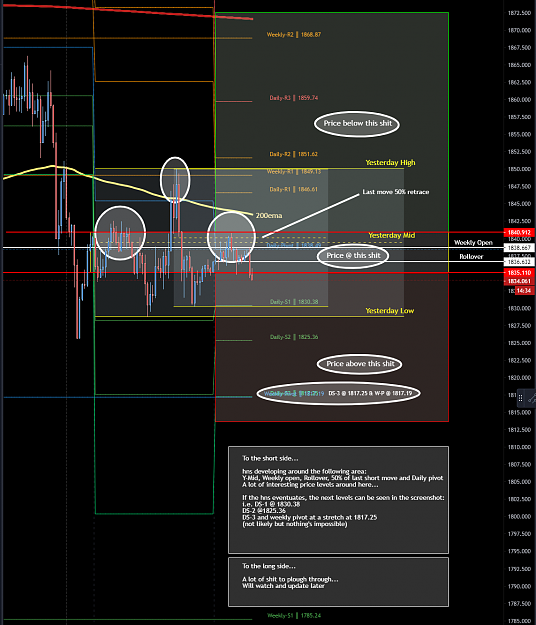Click the 1838.667 Weekly Open price tag
Viewport: 536px width, 625px height.
pyautogui.click(x=519, y=248)
